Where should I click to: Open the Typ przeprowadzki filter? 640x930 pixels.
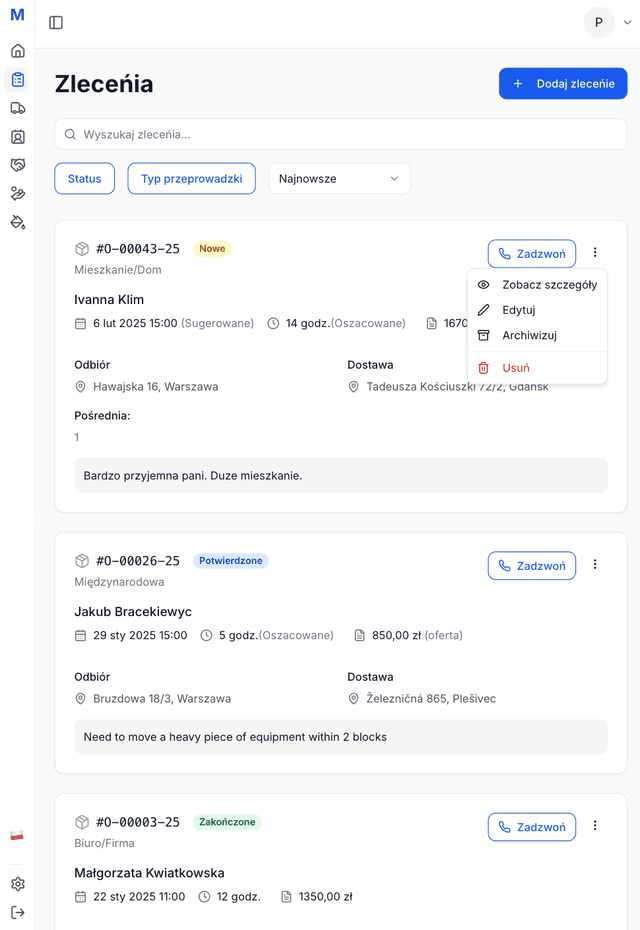click(191, 179)
